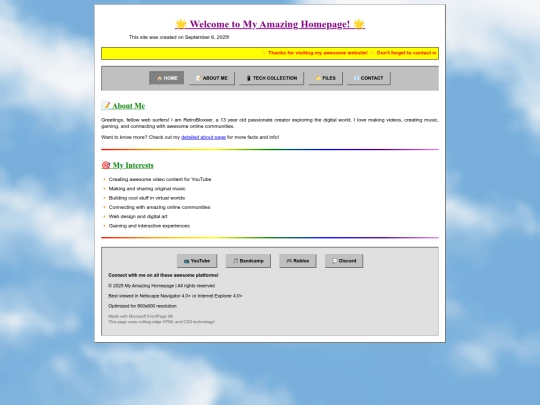
Task: Click the sun emoji right of the title
Action: click(359, 24)
